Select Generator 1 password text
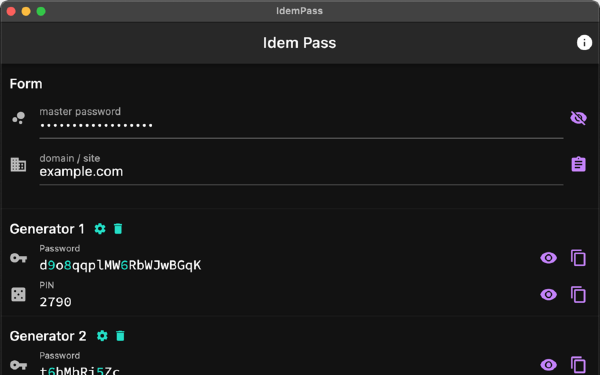600x375 pixels. 120,265
